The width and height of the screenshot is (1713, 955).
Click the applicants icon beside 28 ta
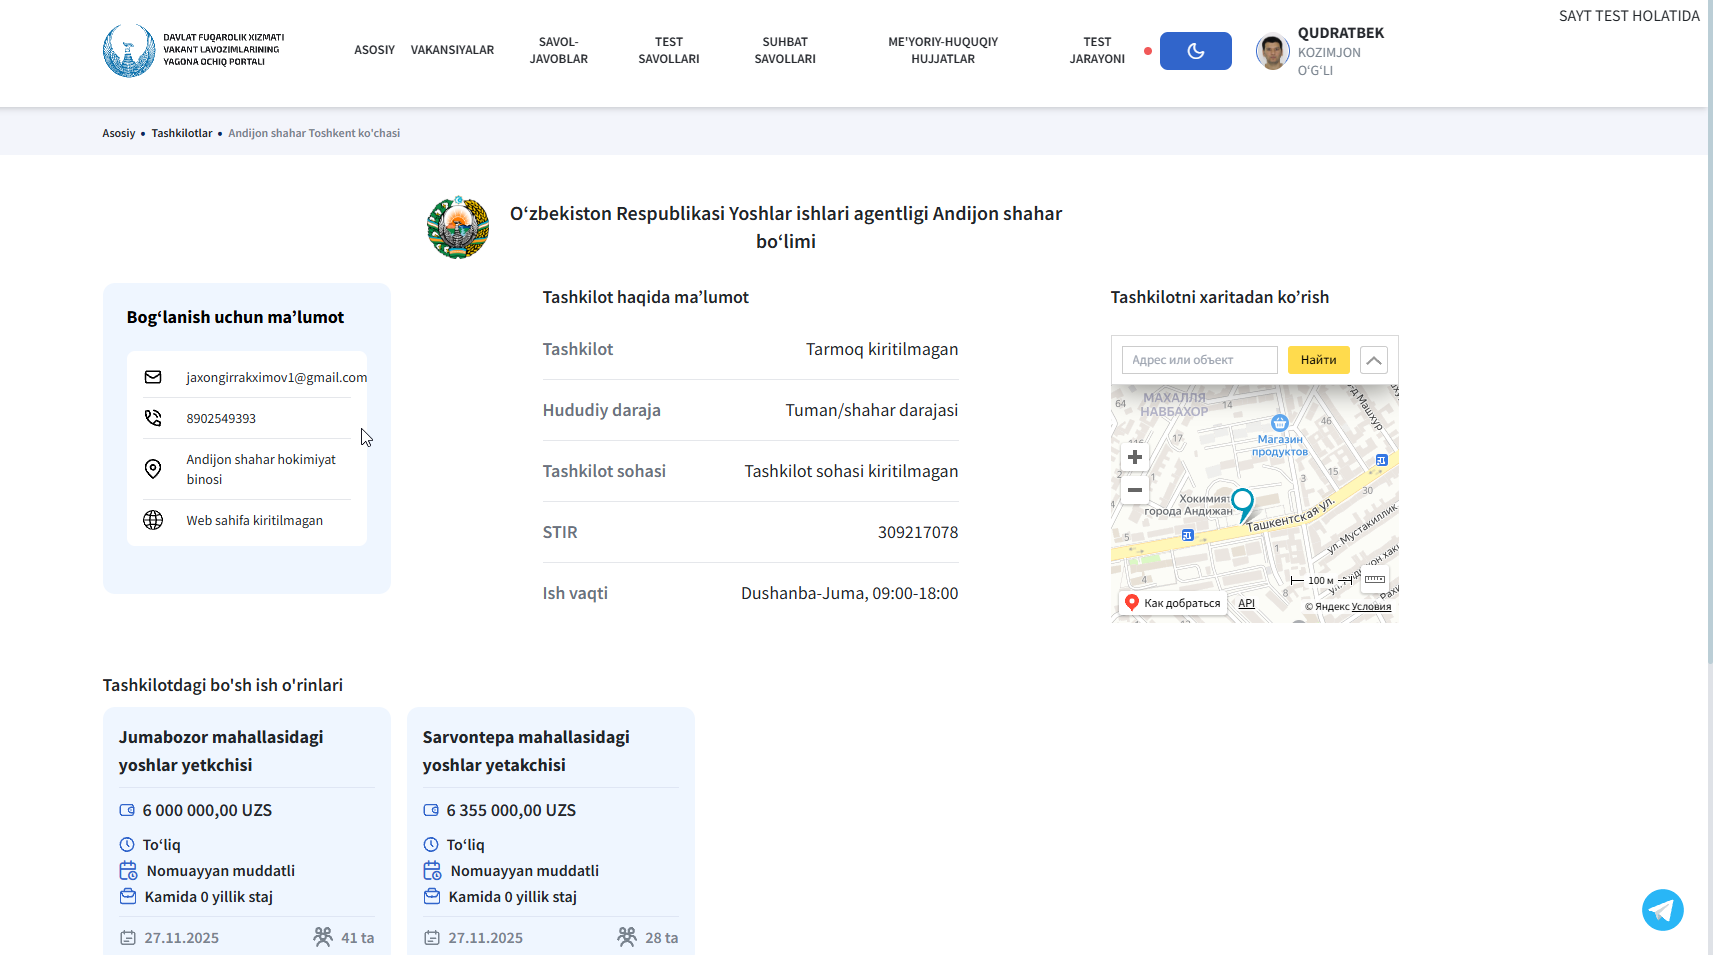click(x=627, y=937)
